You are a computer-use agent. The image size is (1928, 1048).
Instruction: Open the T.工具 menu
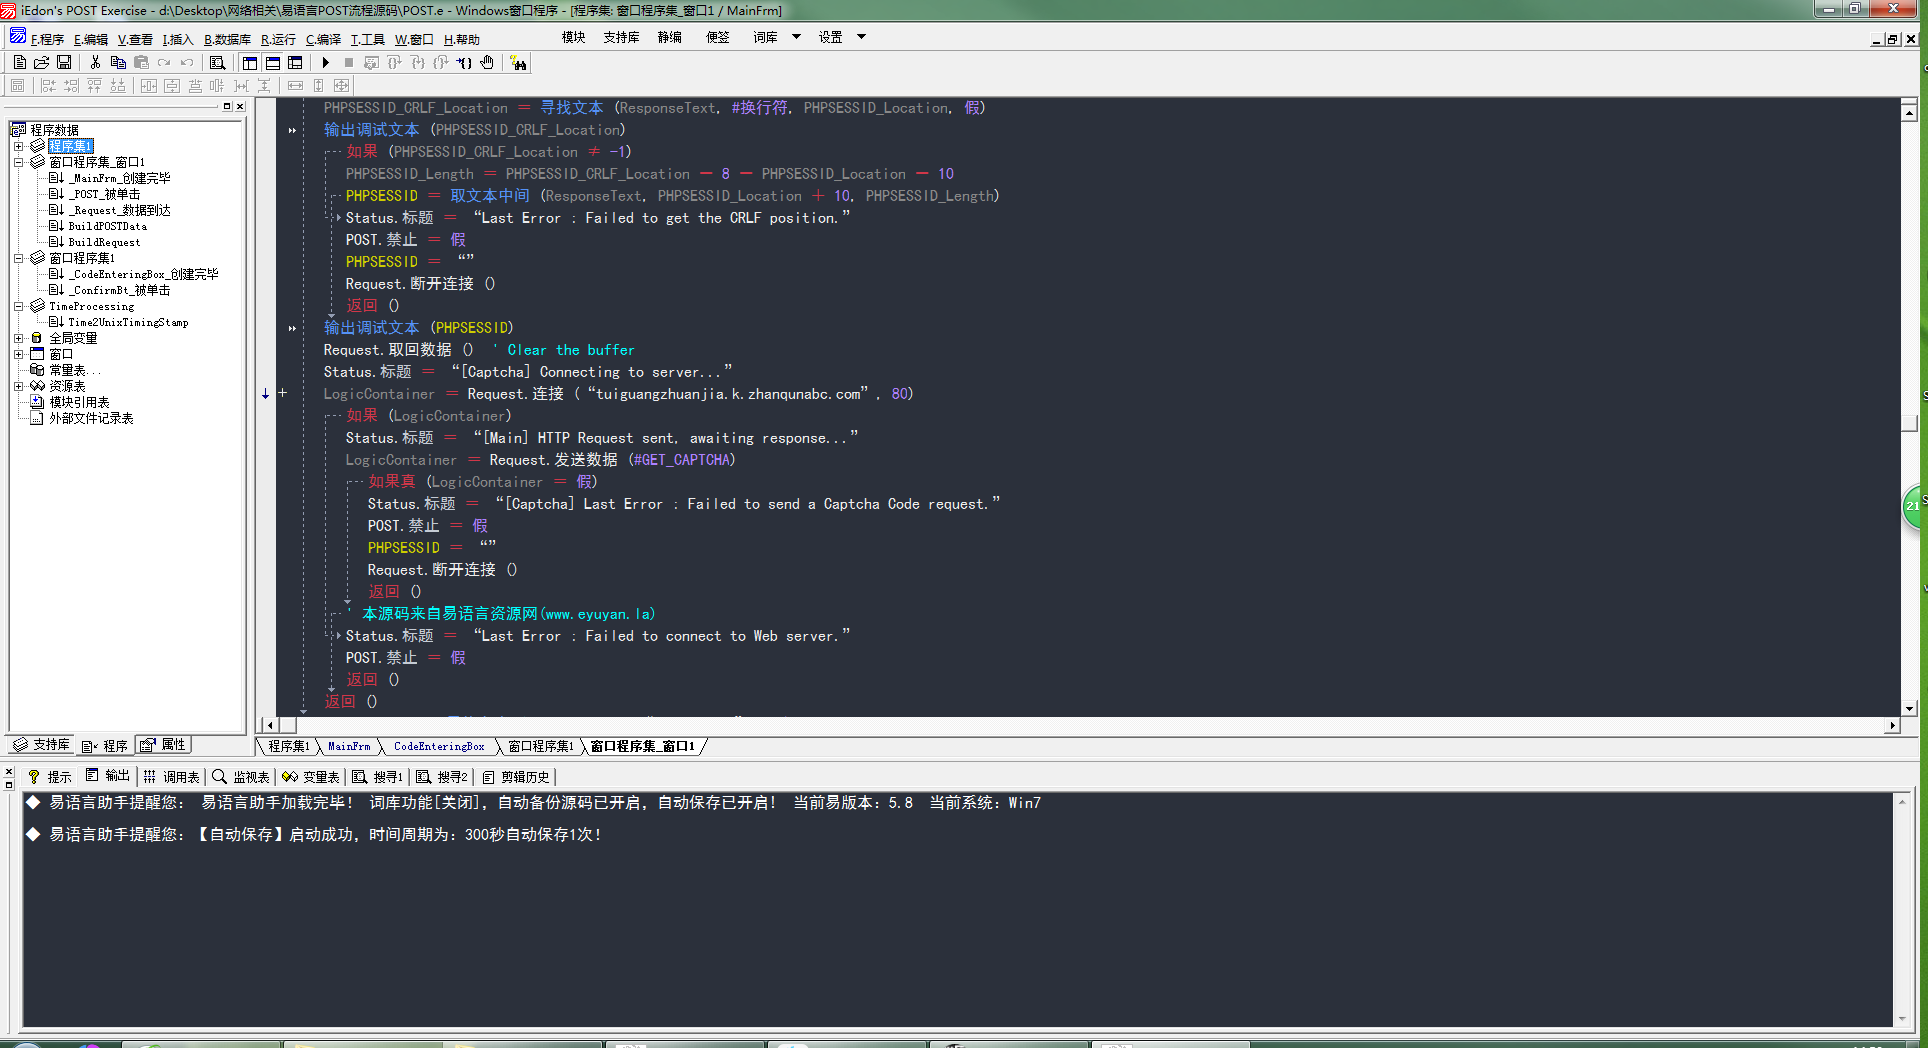click(367, 39)
